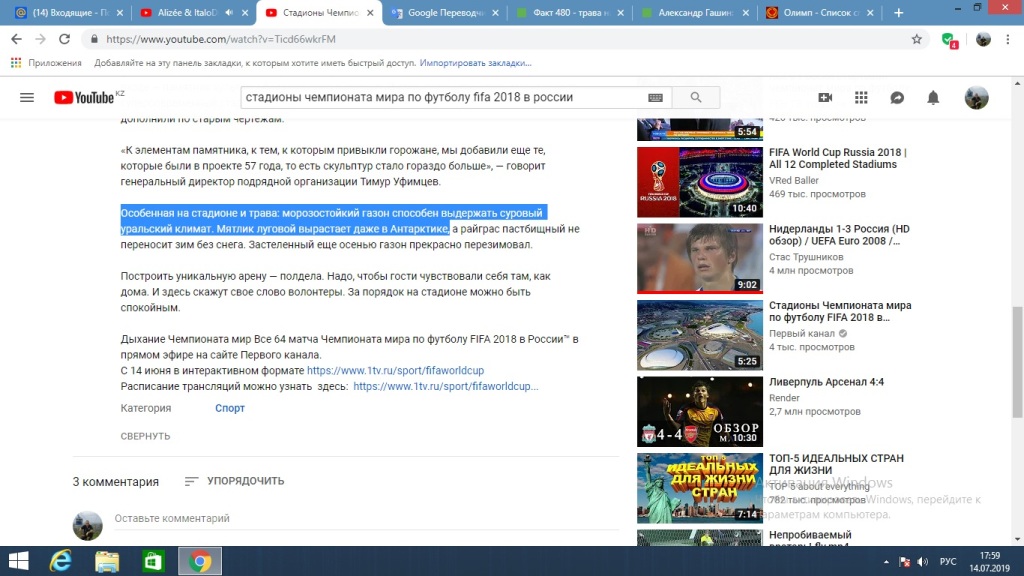Image resolution: width=1024 pixels, height=576 pixels.
Task: Open the 1tv.ru/sport/fifaworldcup link
Action: (x=395, y=370)
